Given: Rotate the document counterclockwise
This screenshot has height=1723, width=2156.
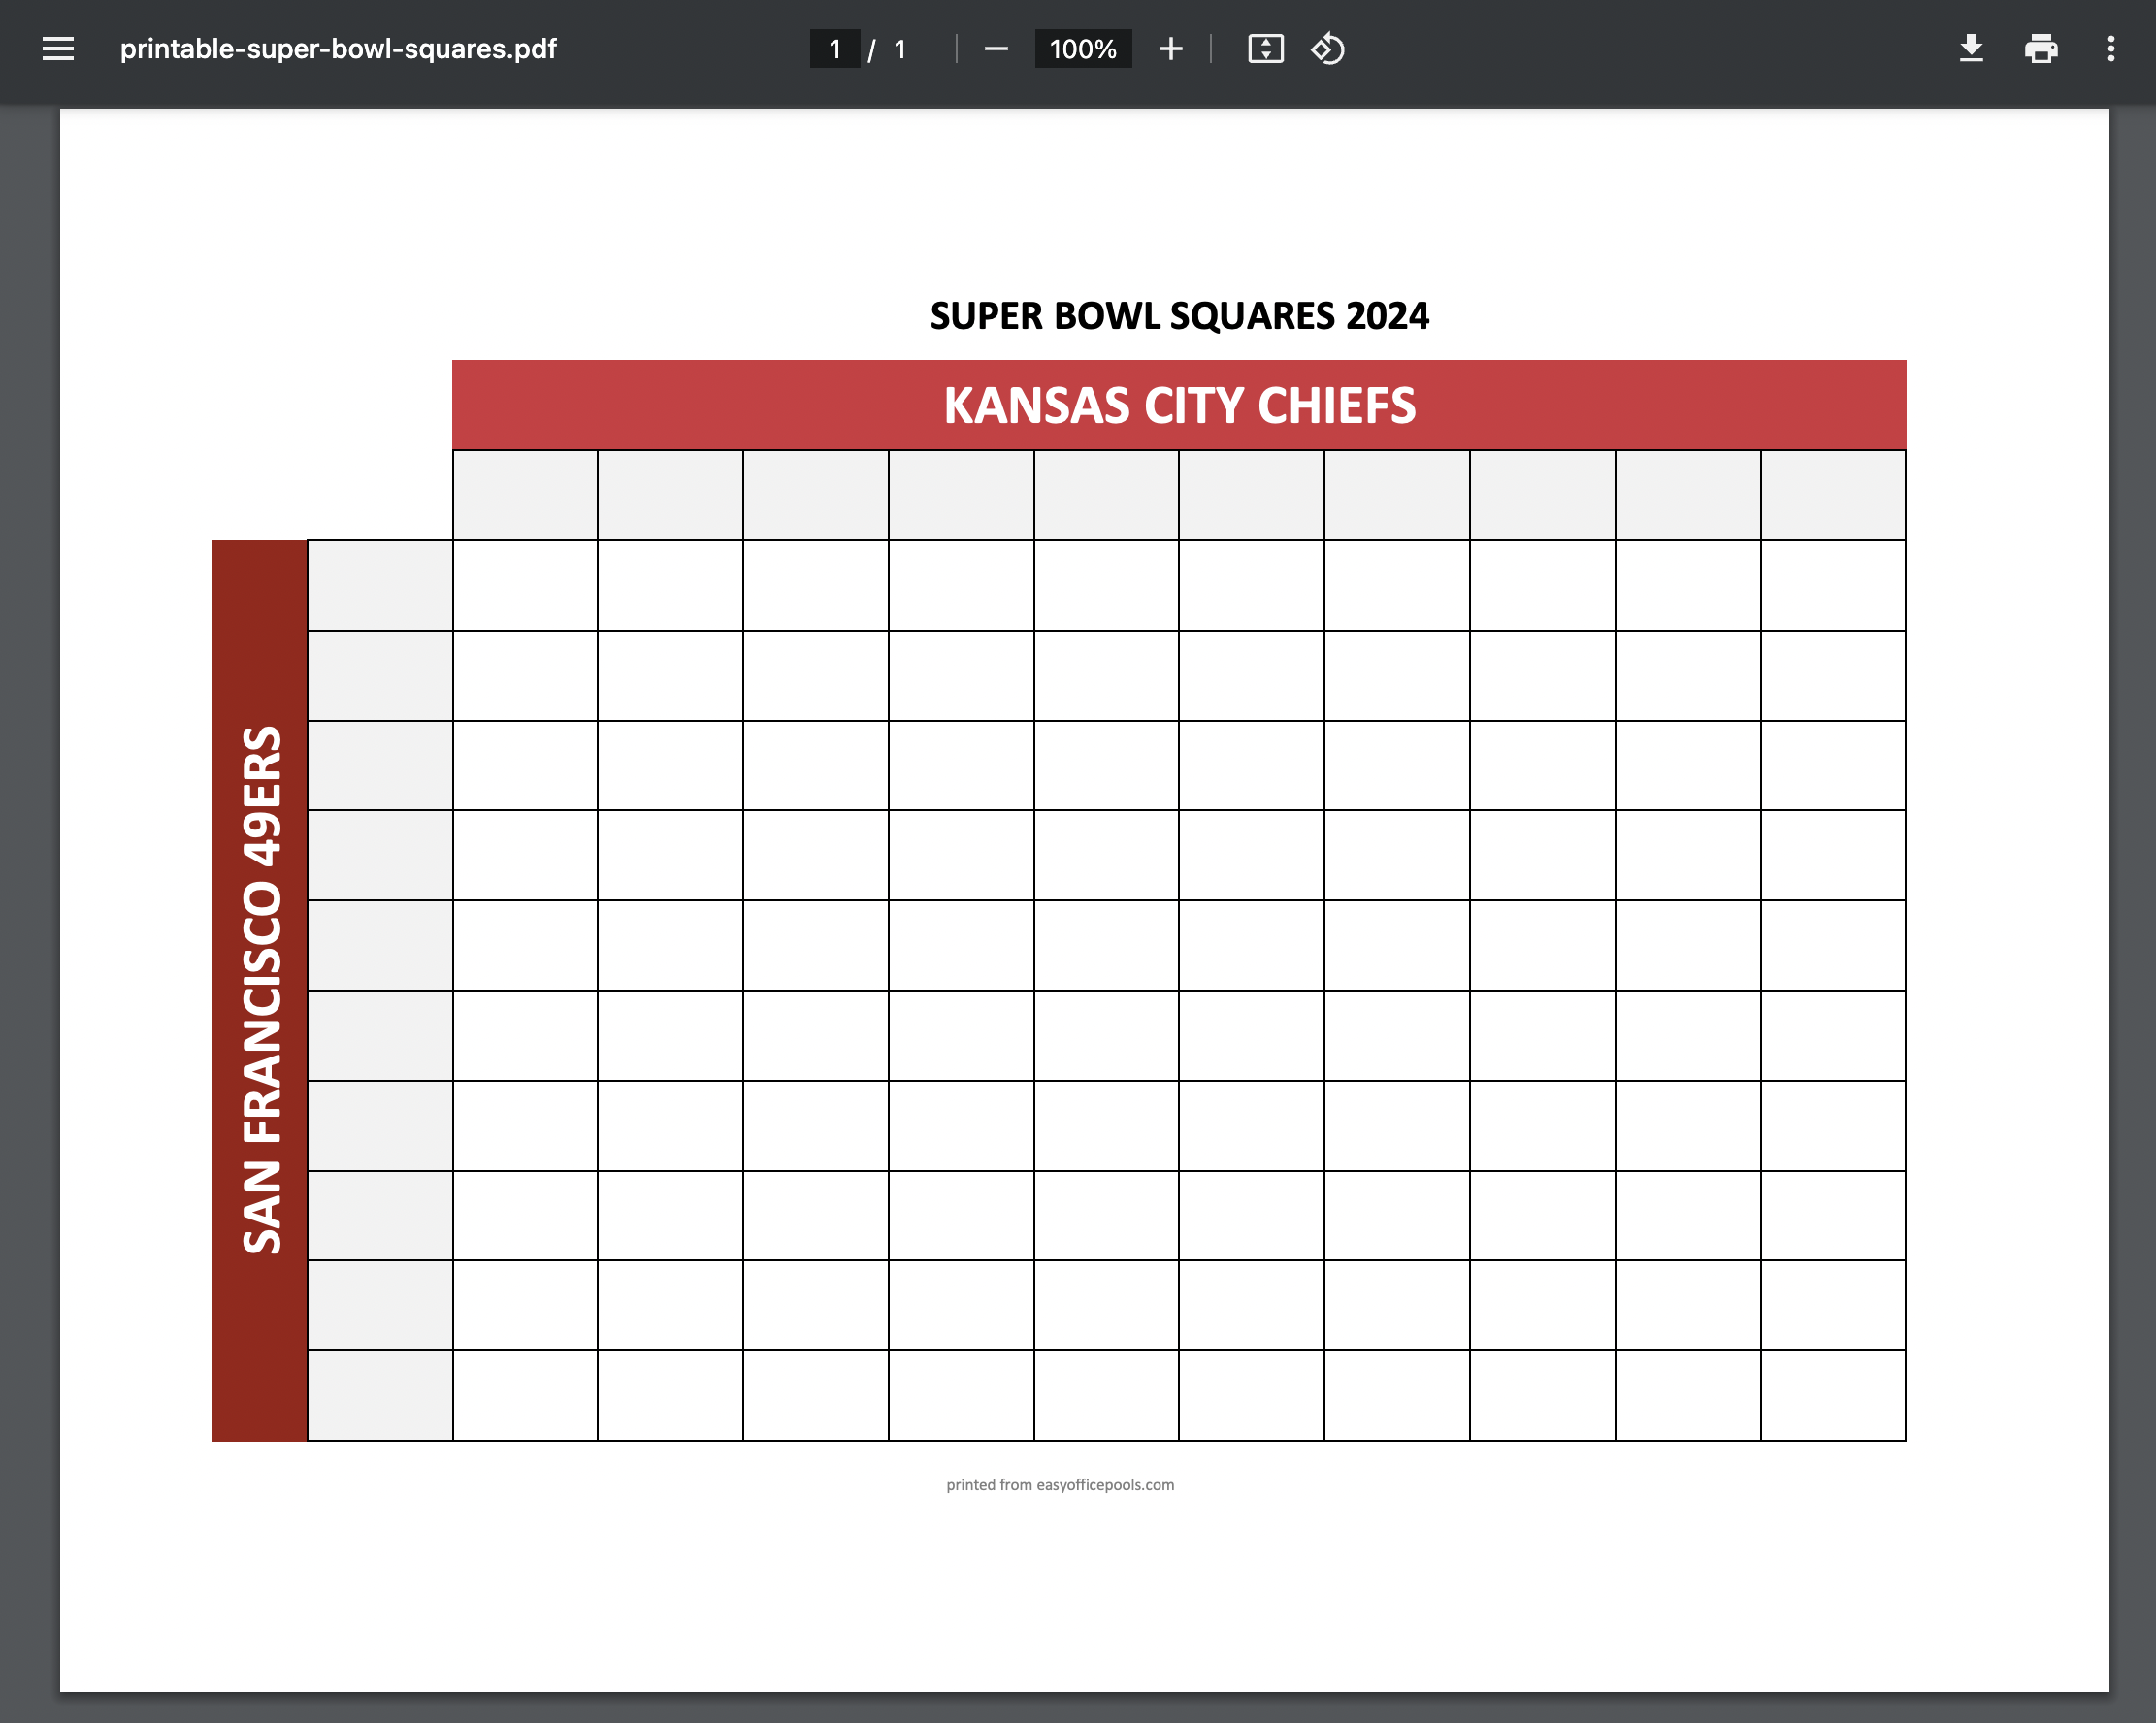Looking at the screenshot, I should coord(1327,48).
